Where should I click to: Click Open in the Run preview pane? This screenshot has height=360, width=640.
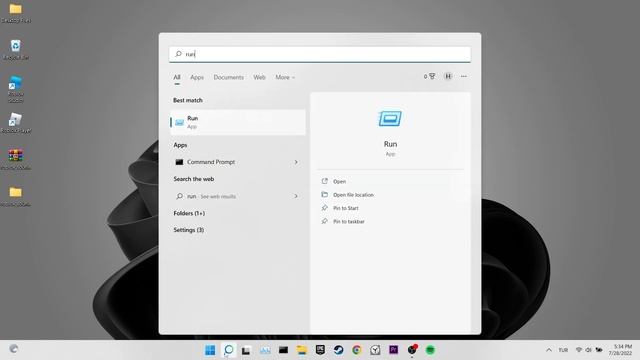340,181
